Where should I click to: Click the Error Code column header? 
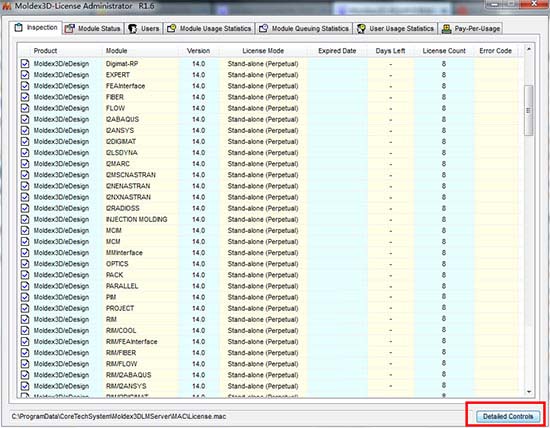coord(496,51)
